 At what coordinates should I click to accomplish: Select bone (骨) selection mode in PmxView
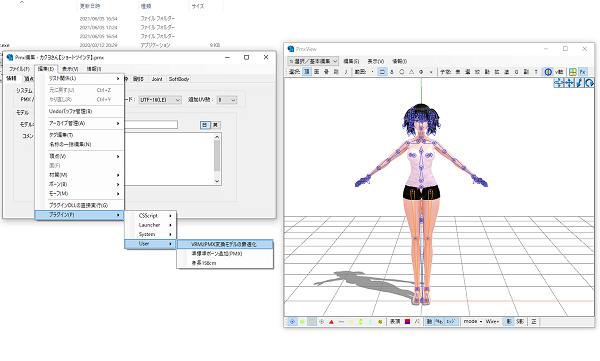[326, 72]
